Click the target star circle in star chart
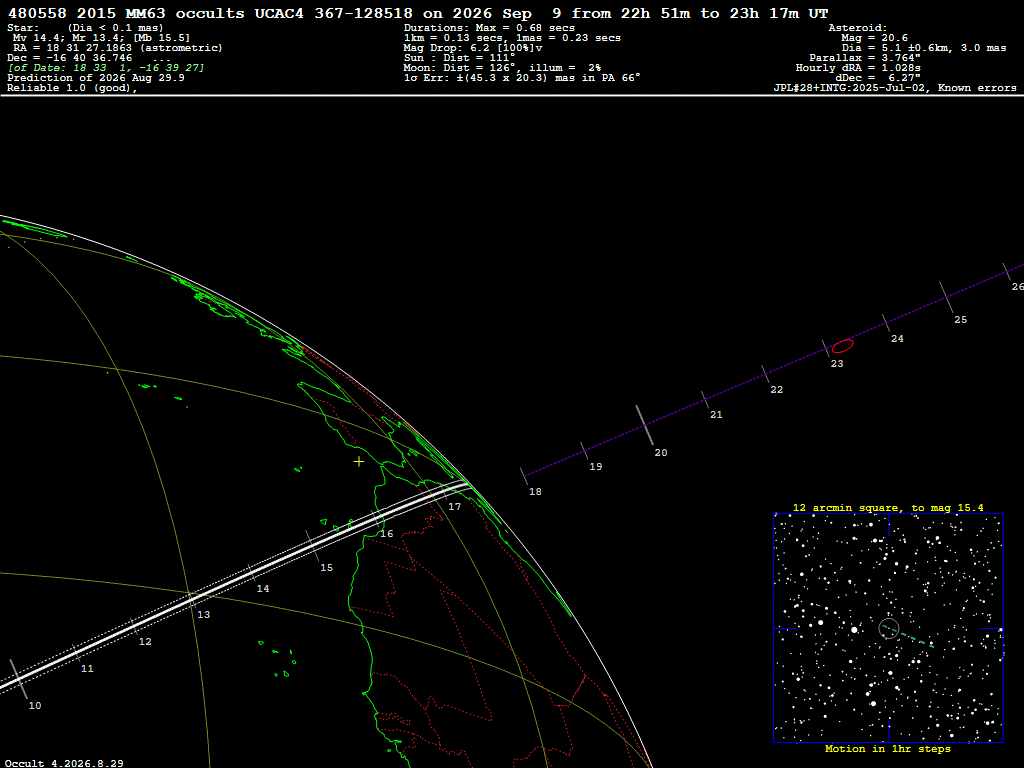The width and height of the screenshot is (1024, 768). pos(889,628)
